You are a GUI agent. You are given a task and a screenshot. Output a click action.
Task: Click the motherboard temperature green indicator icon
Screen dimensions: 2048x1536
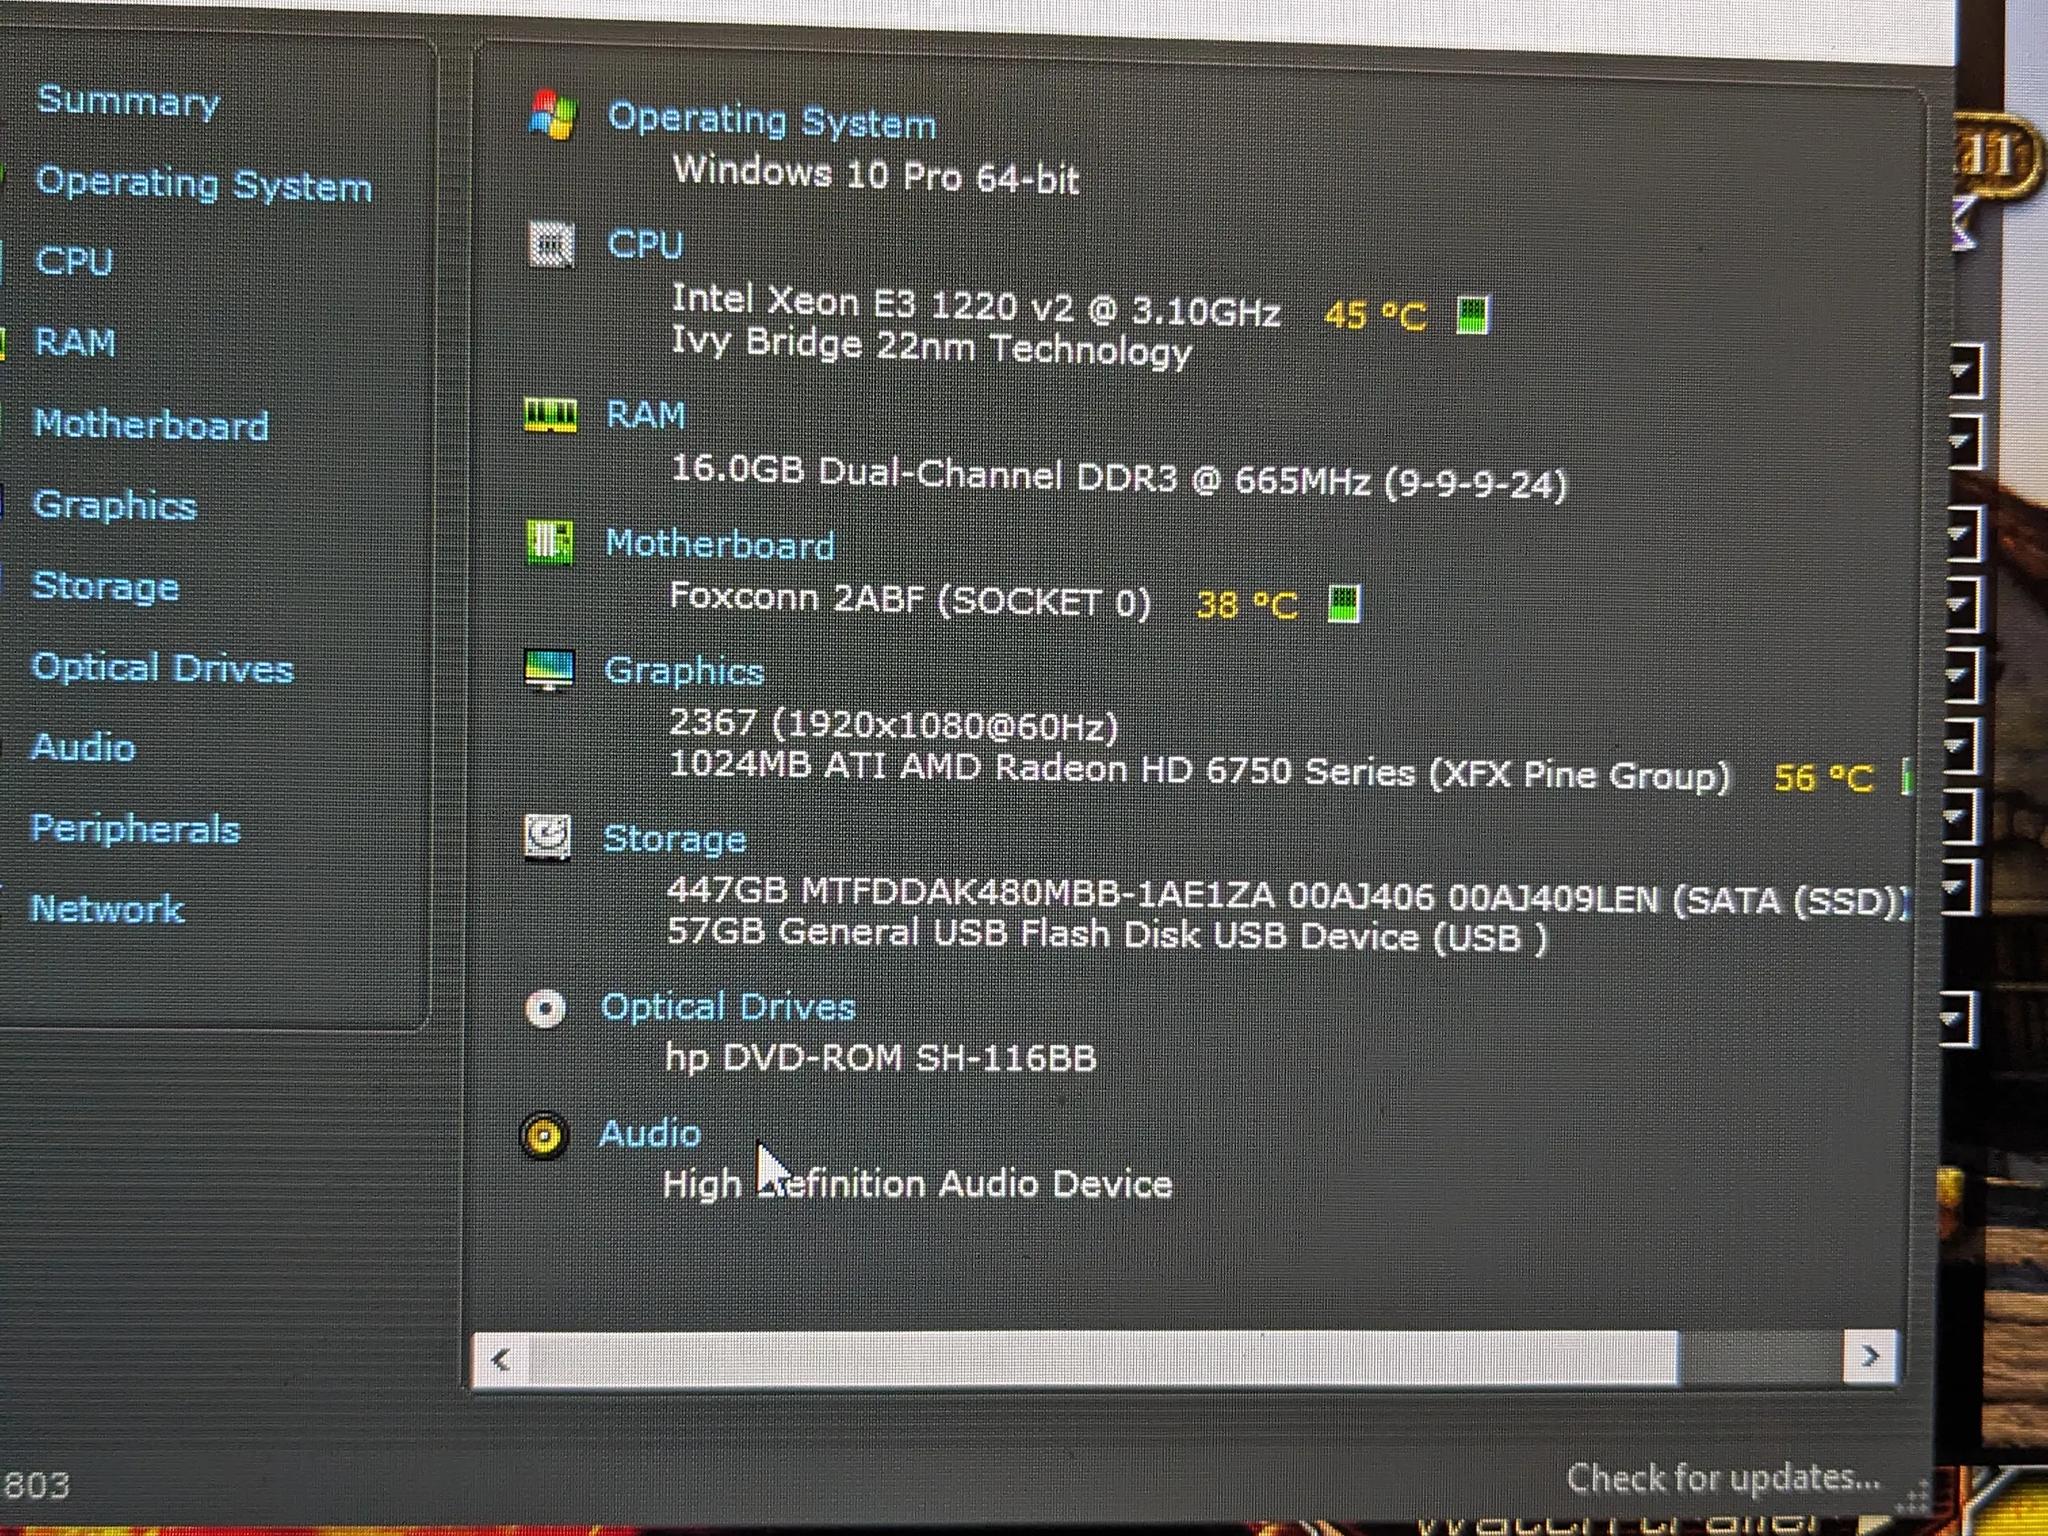coord(1344,603)
